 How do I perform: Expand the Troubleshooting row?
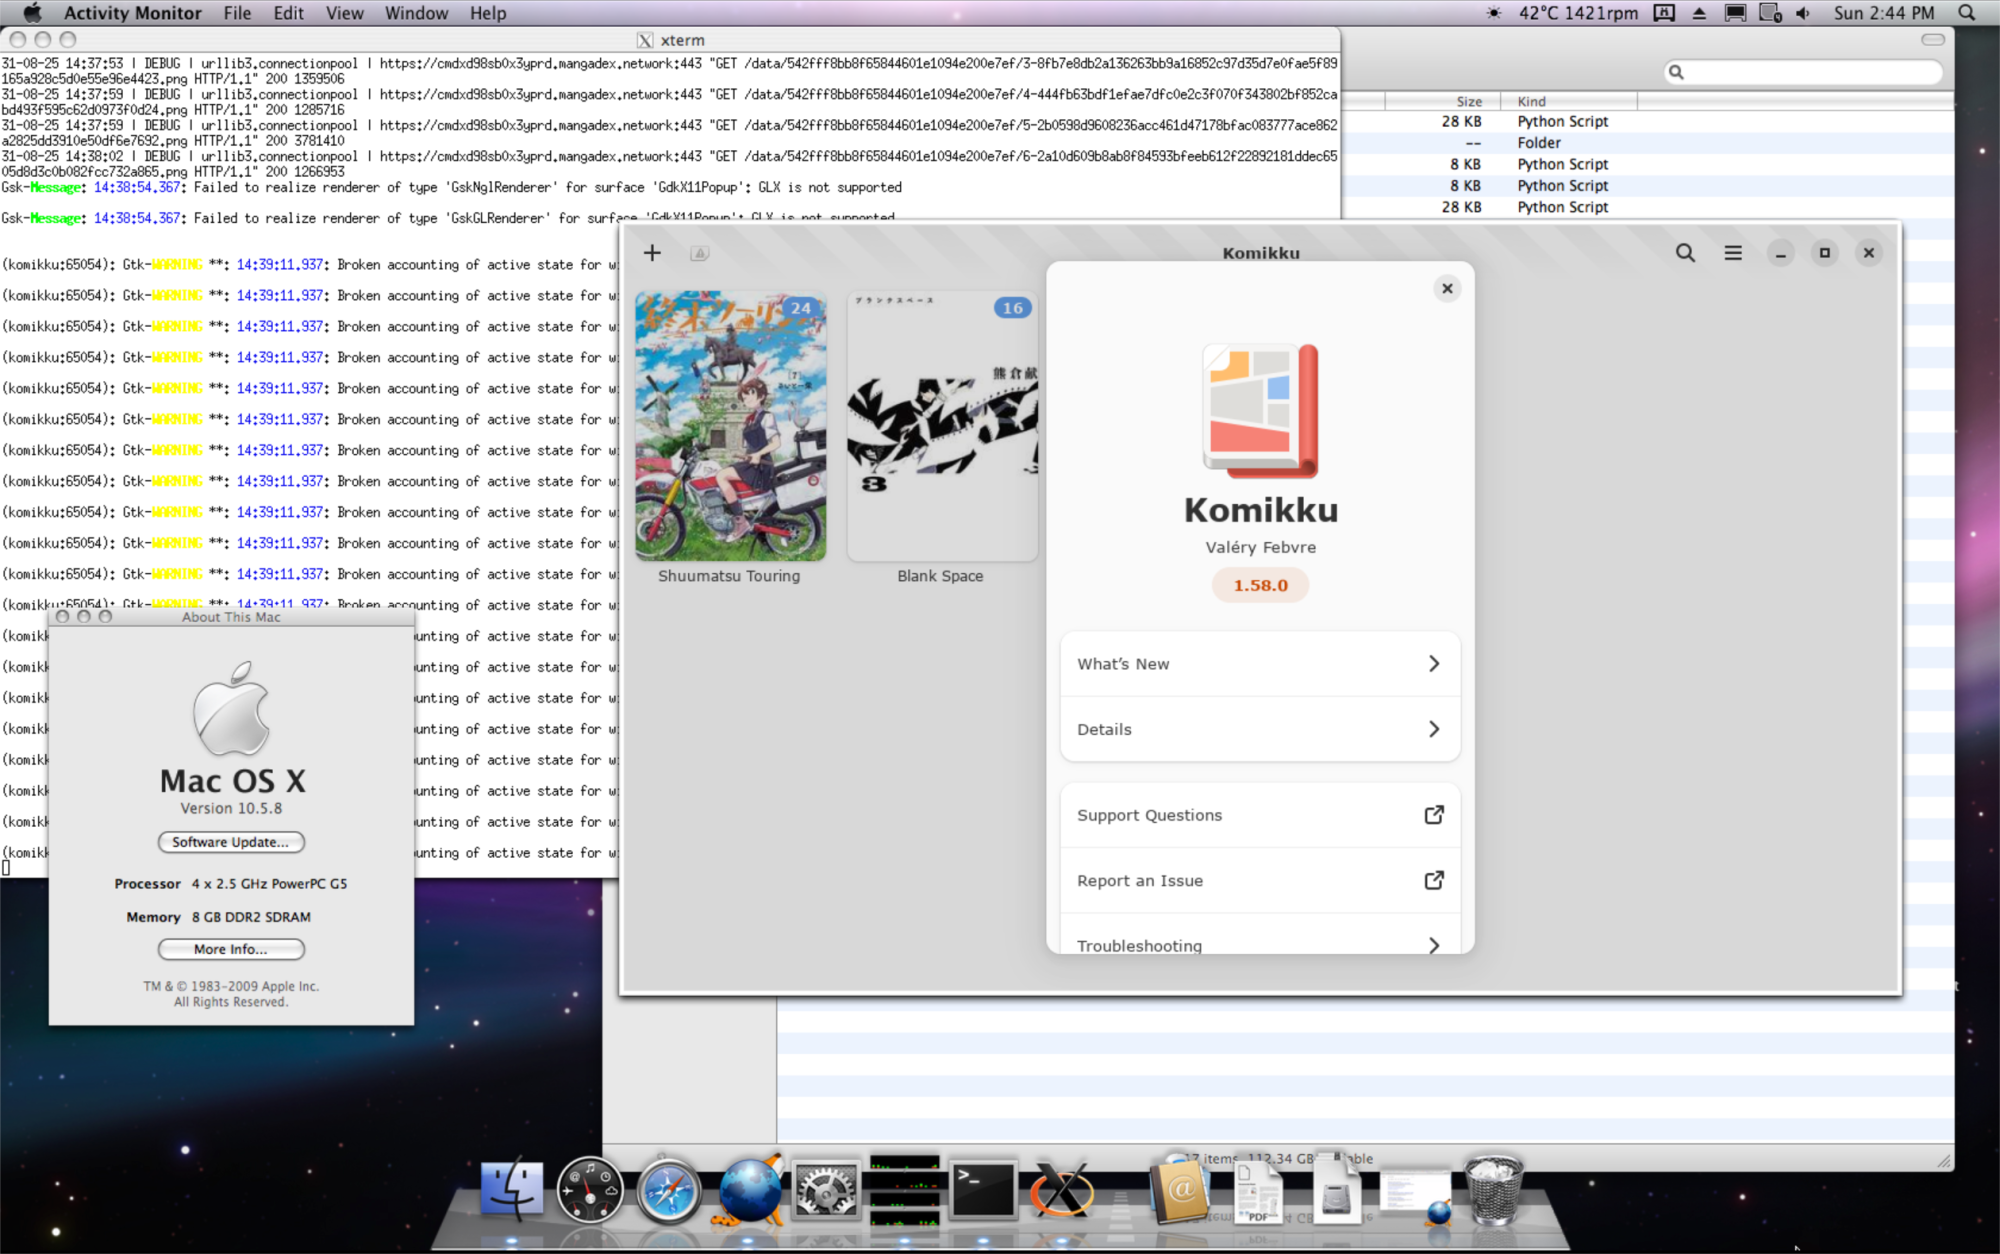[x=1259, y=944]
